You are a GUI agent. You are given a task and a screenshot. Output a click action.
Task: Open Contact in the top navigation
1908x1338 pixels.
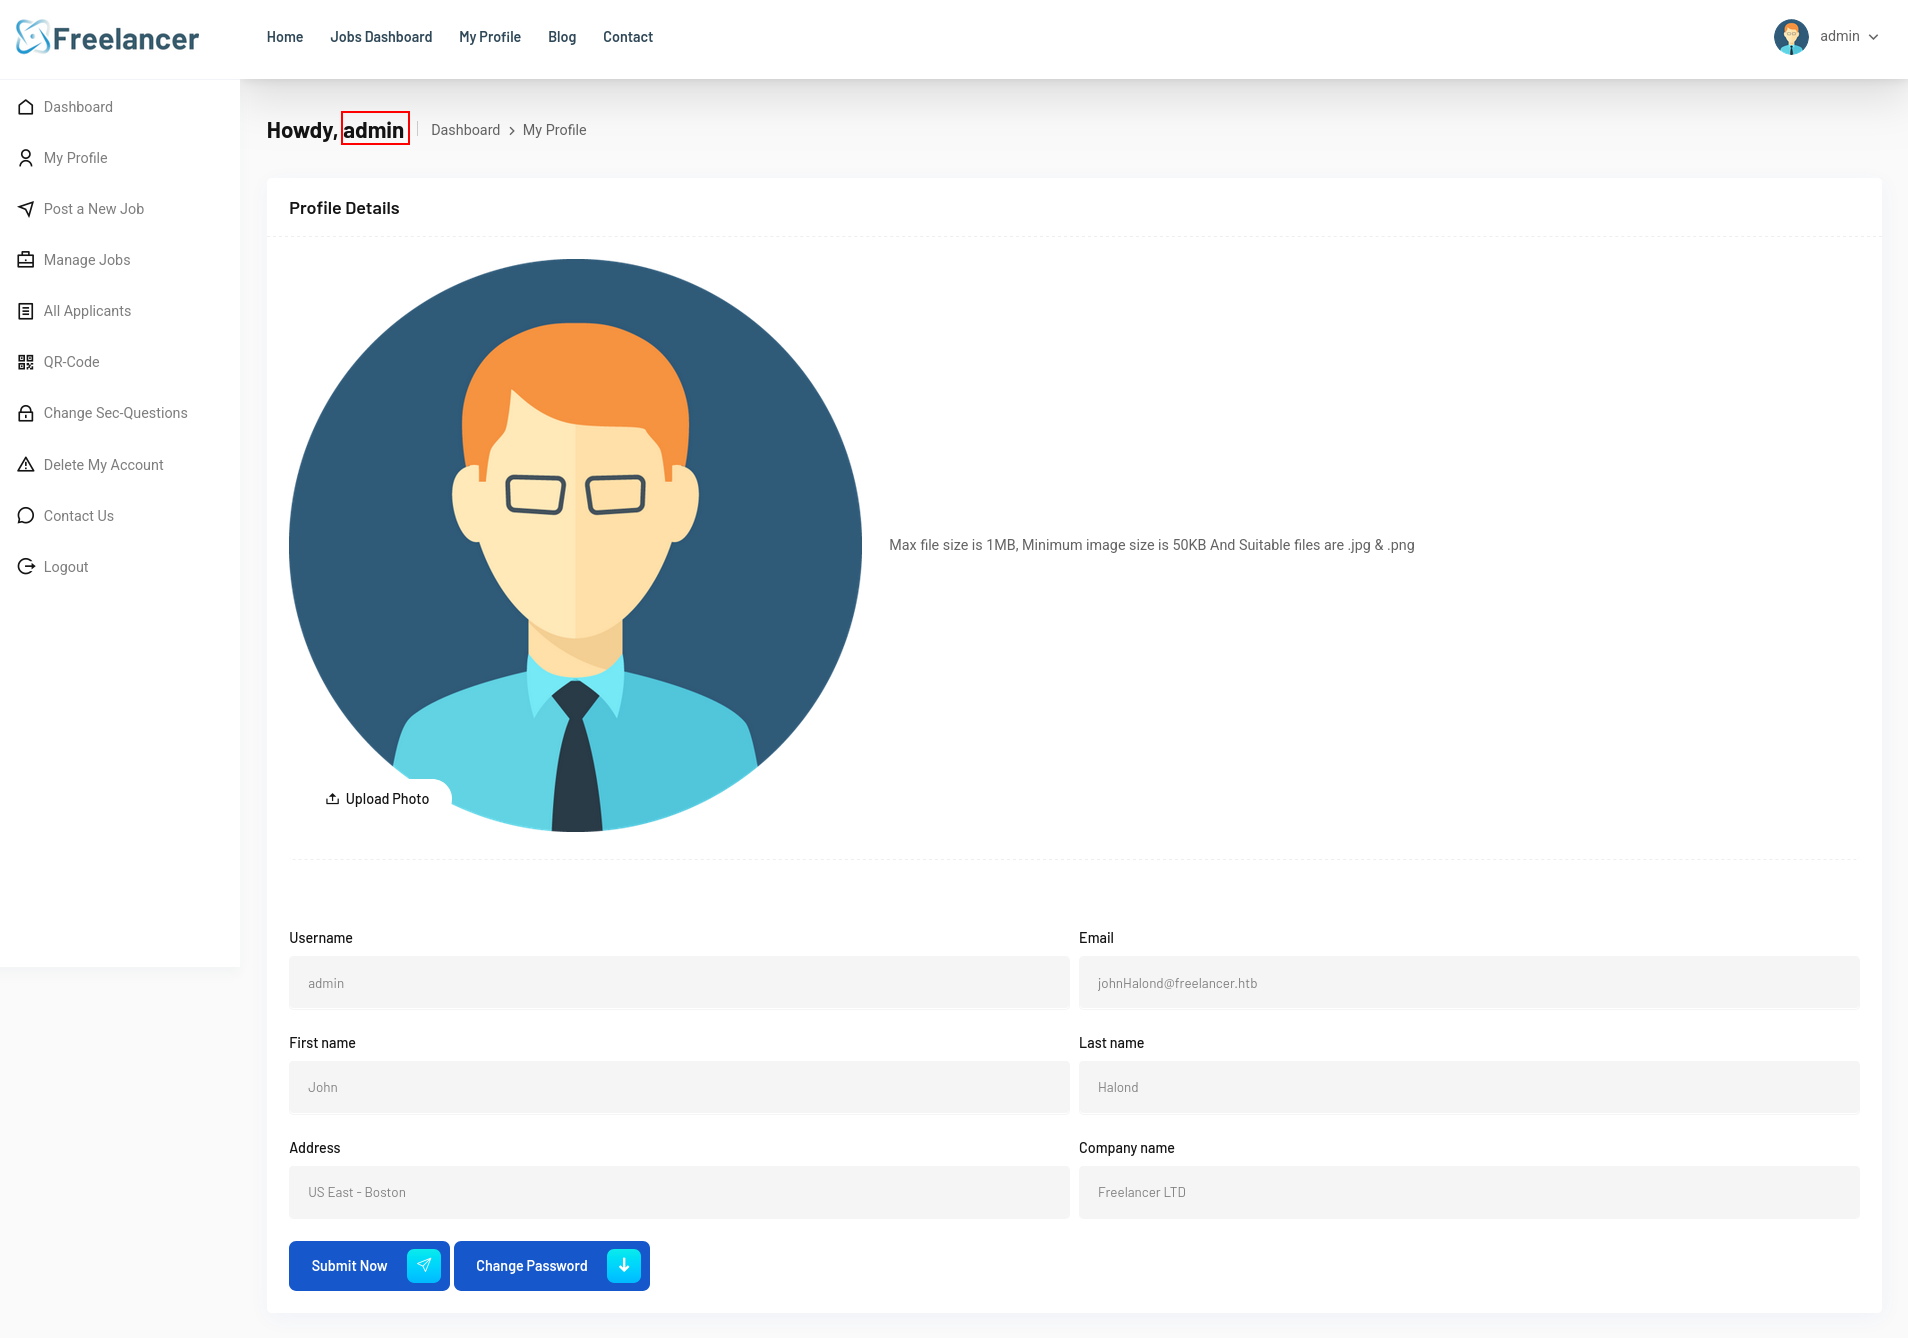point(628,37)
